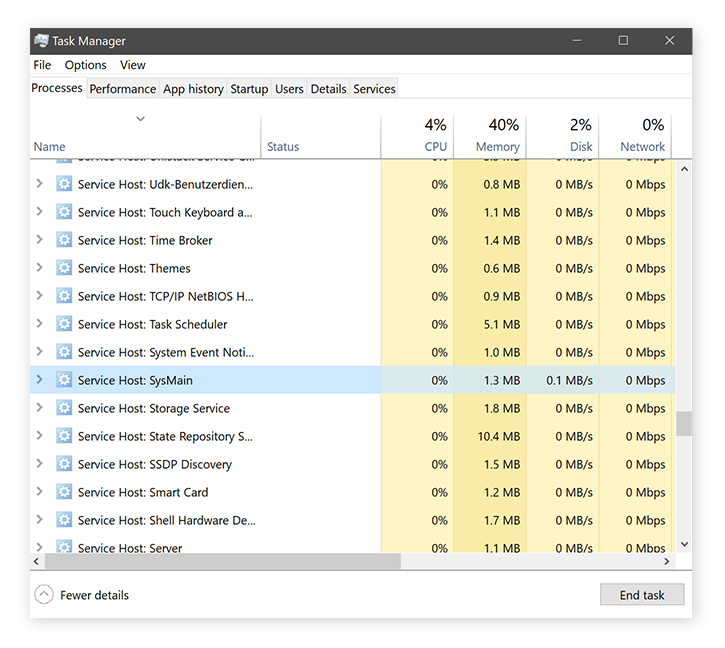Open the Startup tab
Viewport: 725px width, 648px height.
coord(249,89)
